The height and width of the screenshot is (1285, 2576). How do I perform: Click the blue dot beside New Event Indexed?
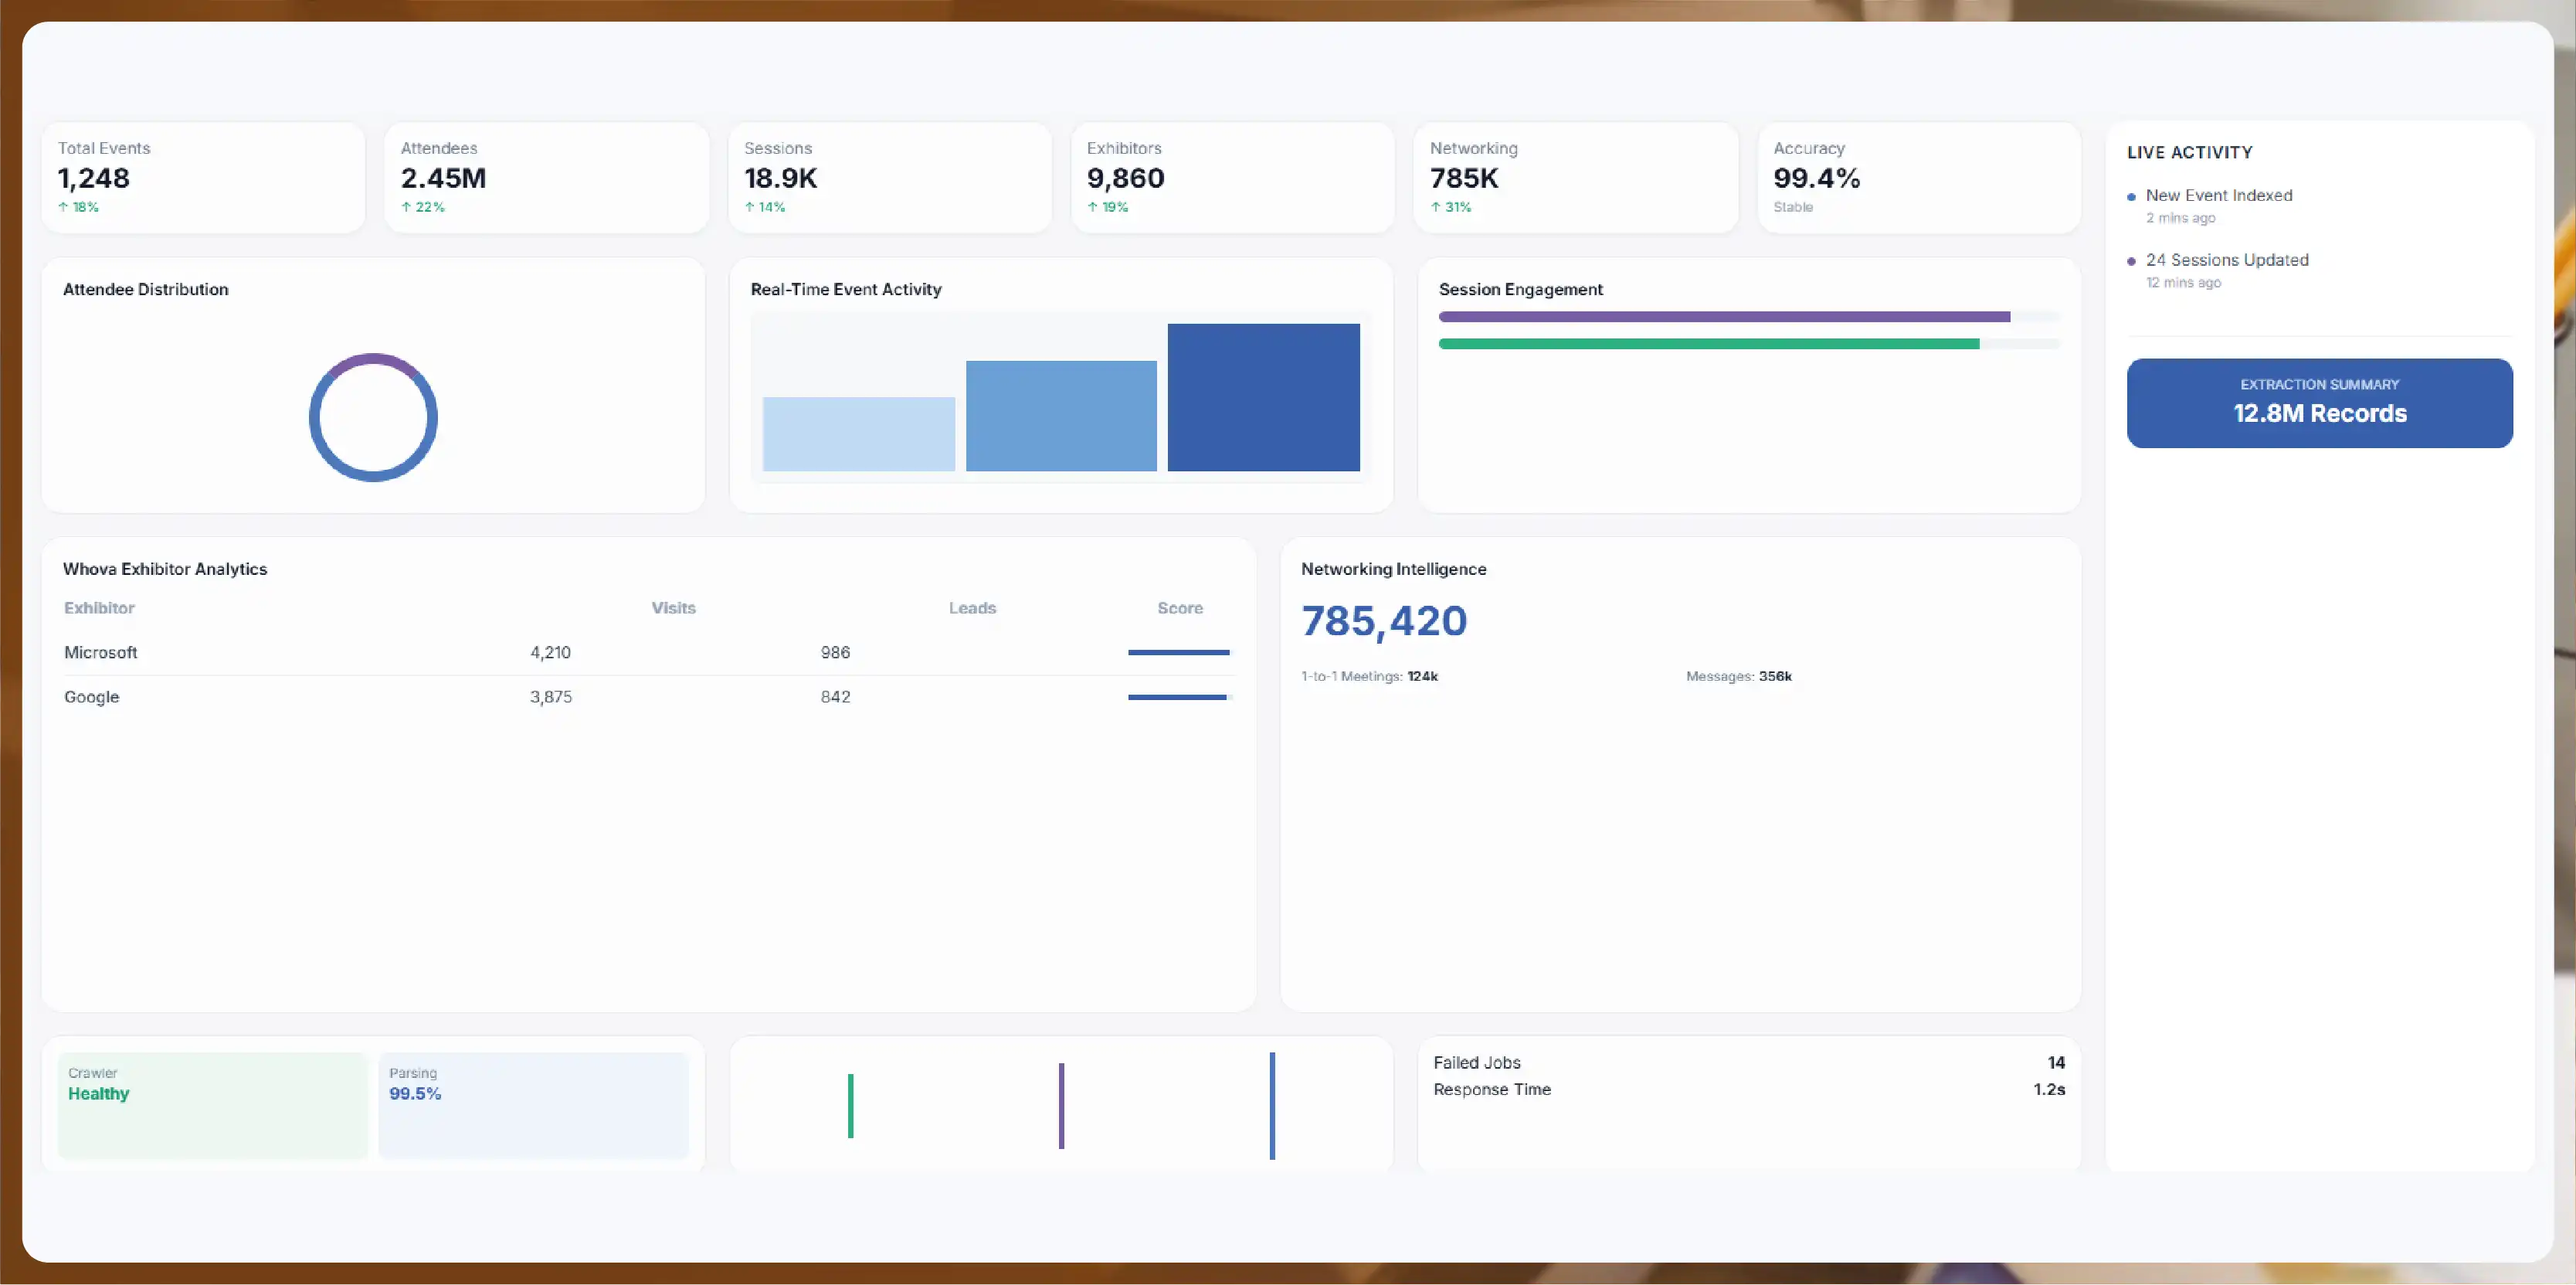[2131, 197]
